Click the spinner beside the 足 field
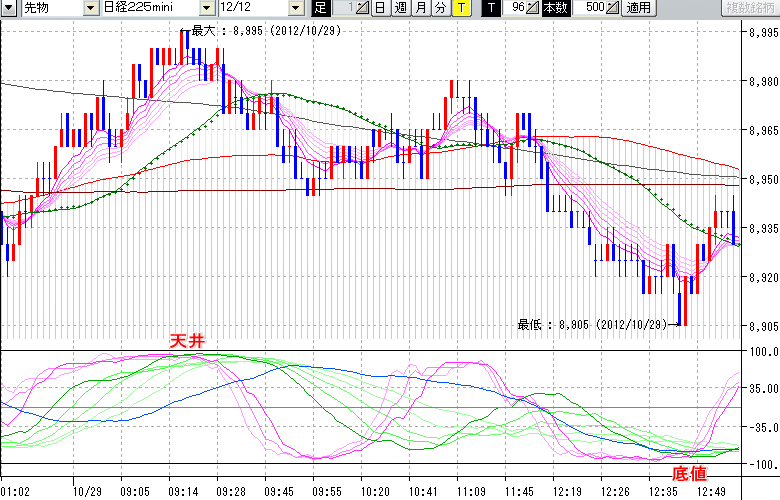The height and width of the screenshot is (500, 780). [363, 8]
